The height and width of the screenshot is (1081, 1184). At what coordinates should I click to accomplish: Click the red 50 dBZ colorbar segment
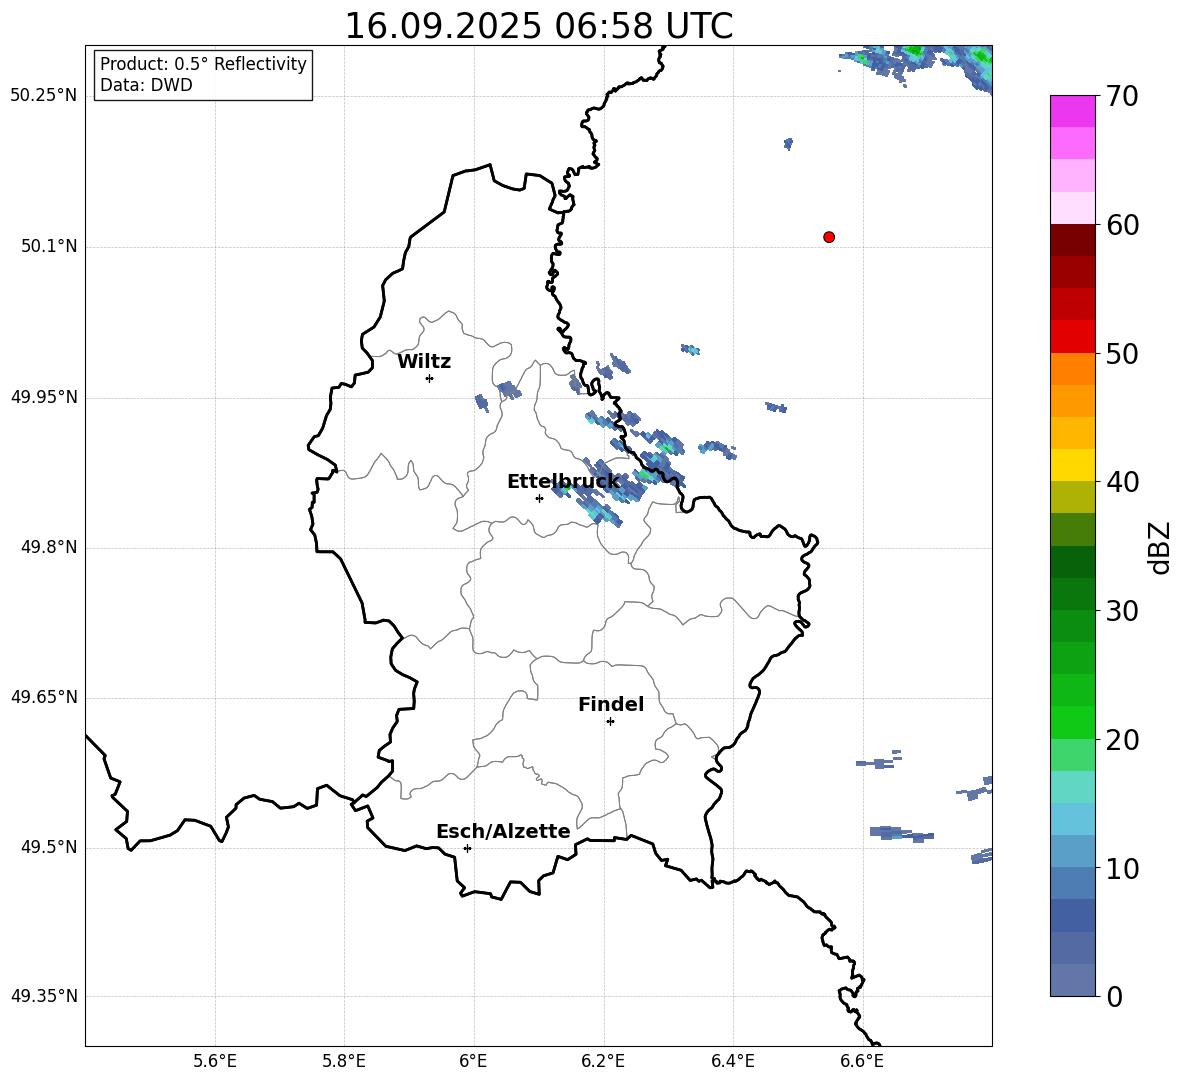[1072, 337]
